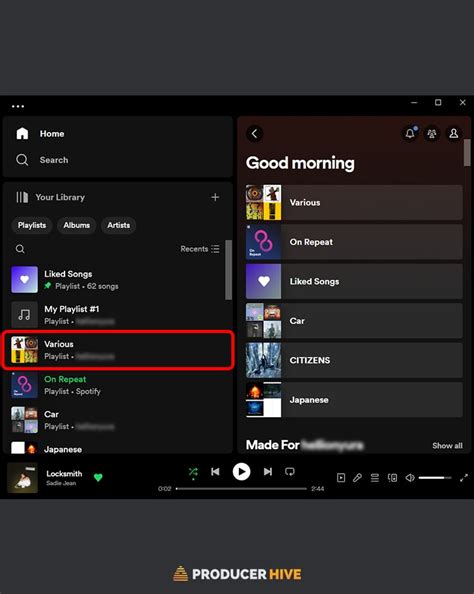This screenshot has width=474, height=594.
Task: Open Japanese playlist in library list
Action: 117,448
